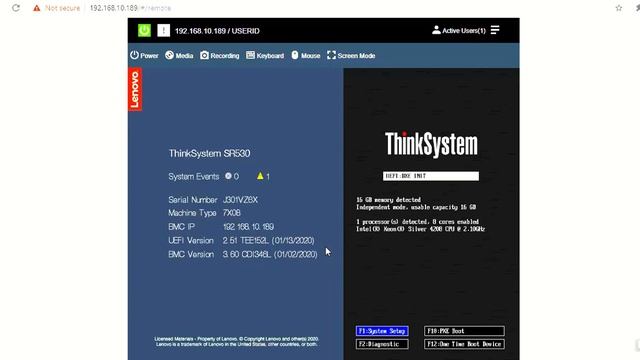The width and height of the screenshot is (640, 360).
Task: Open the Mouse menu
Action: [x=305, y=56]
